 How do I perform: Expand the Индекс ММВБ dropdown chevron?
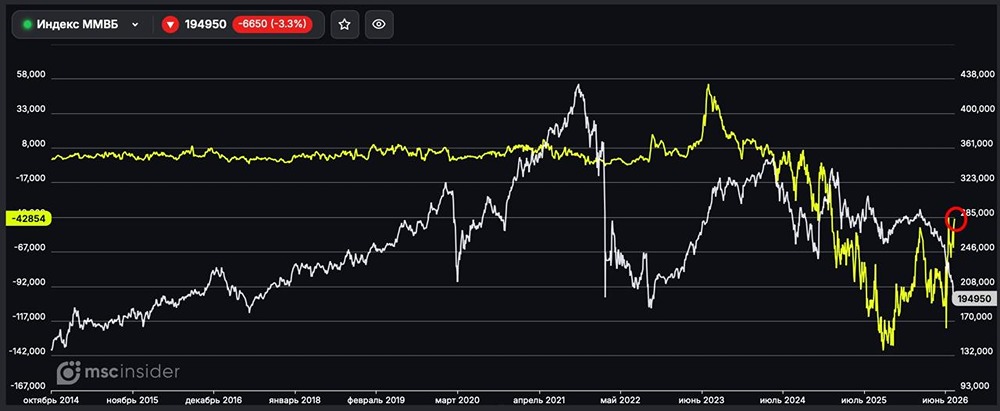pyautogui.click(x=135, y=24)
